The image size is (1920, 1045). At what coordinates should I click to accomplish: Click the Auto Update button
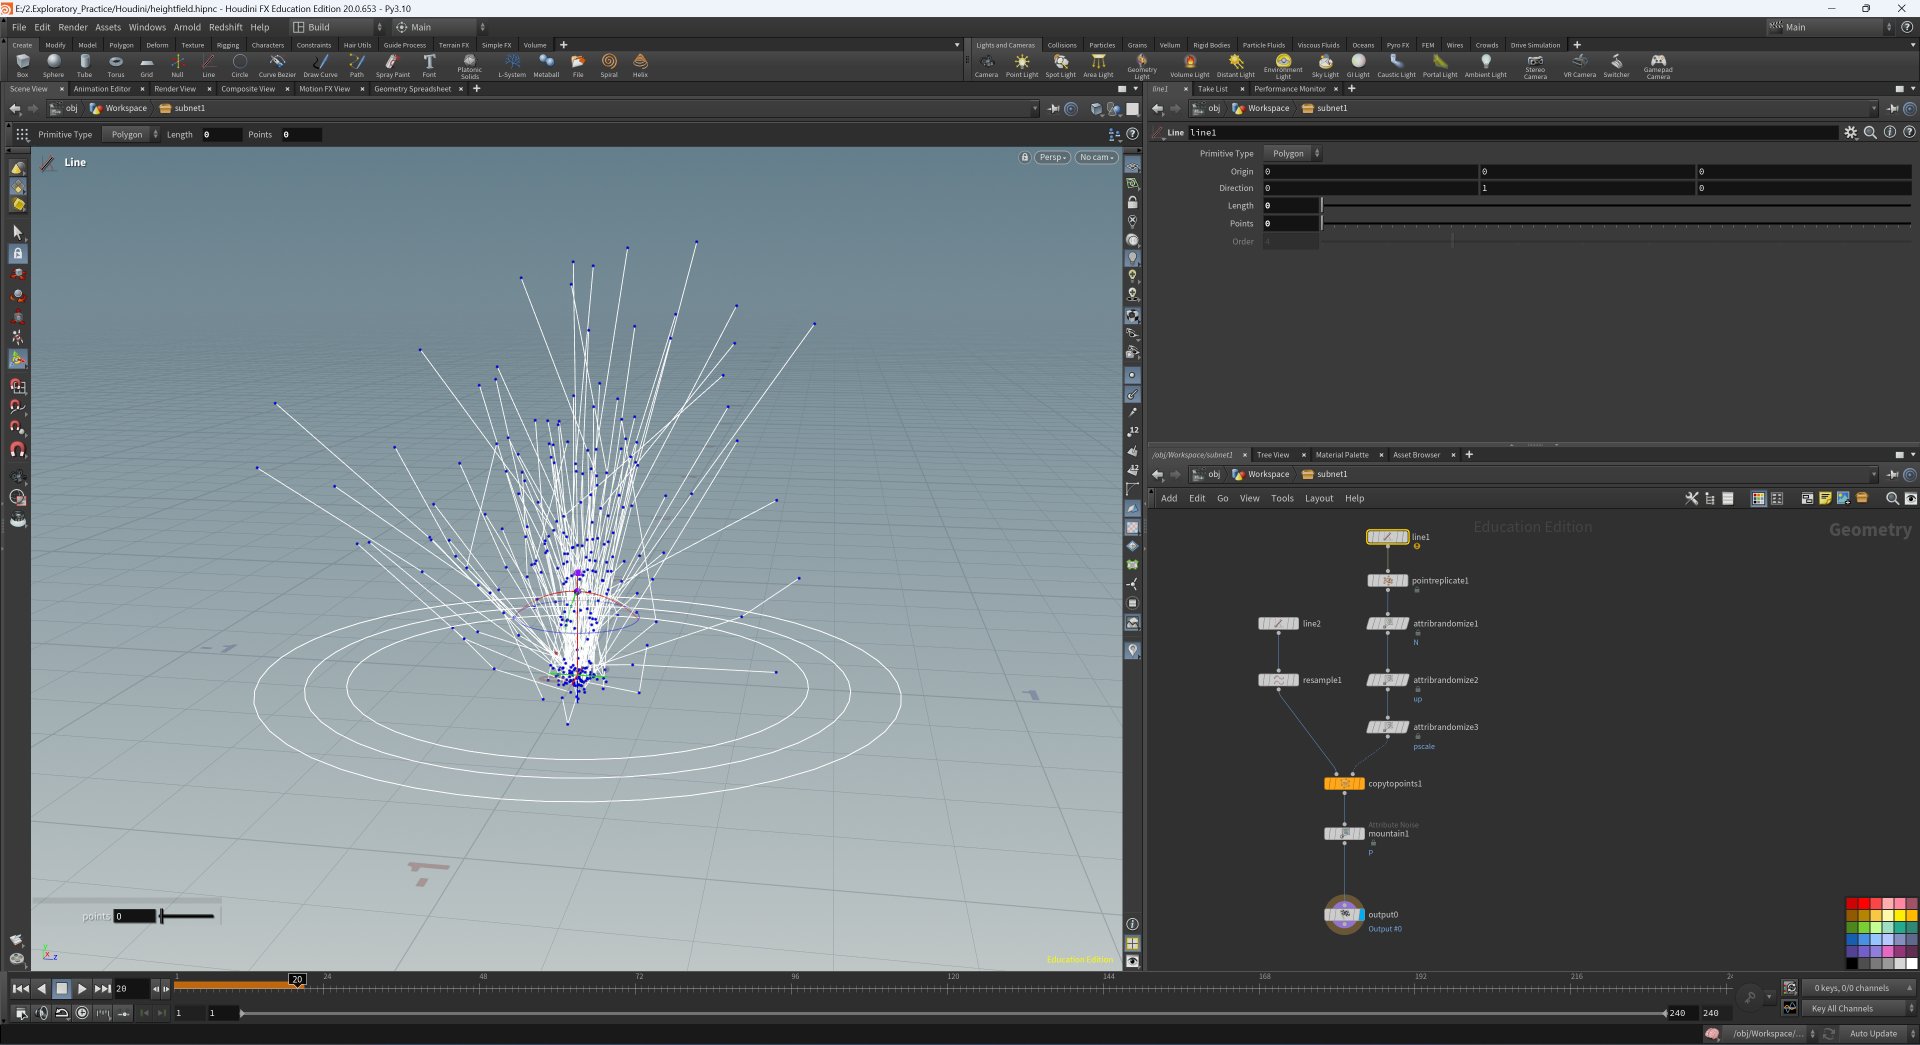[1872, 1033]
